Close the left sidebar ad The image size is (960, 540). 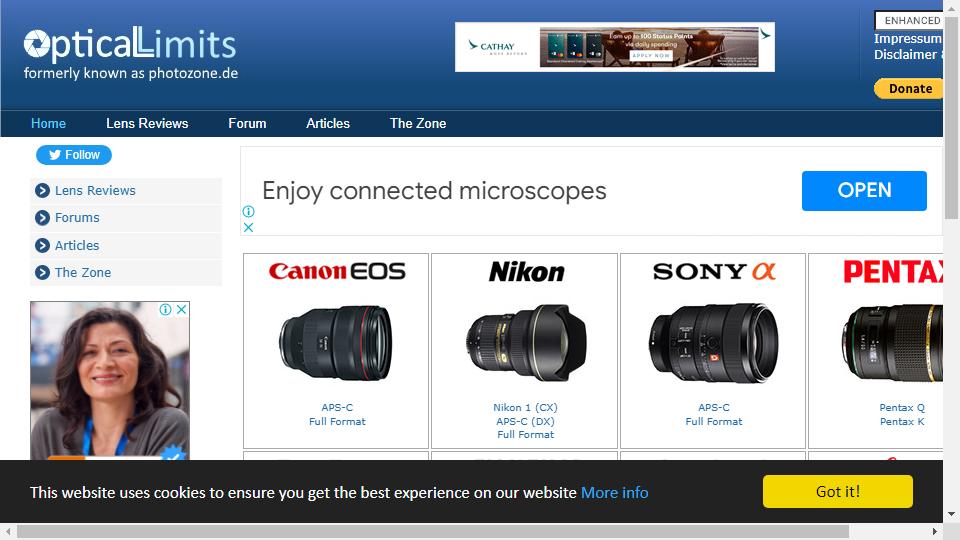pyautogui.click(x=182, y=310)
